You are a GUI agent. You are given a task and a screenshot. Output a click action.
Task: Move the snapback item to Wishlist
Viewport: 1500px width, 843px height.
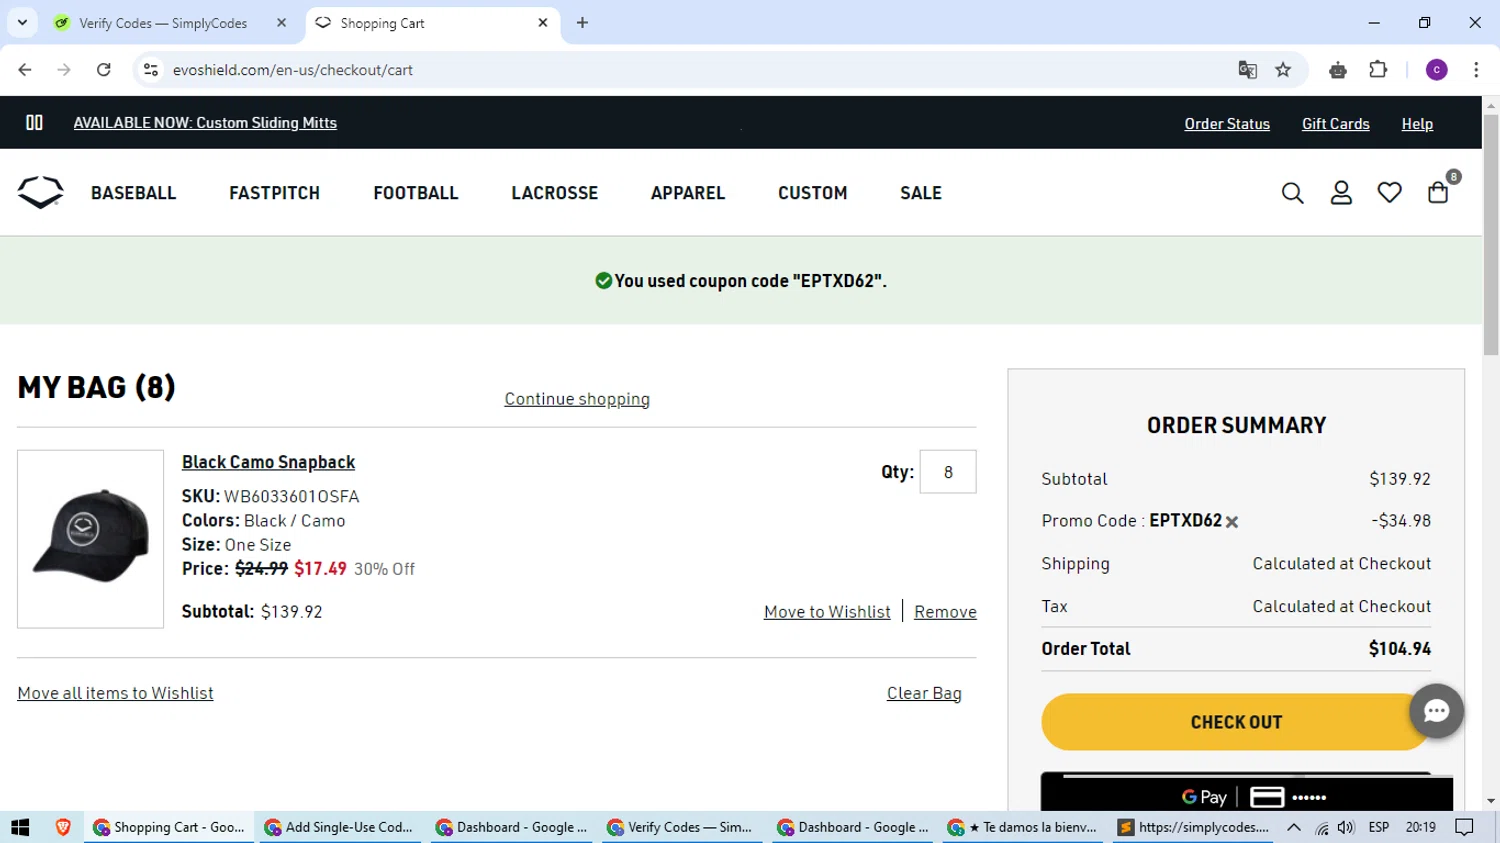pos(827,612)
